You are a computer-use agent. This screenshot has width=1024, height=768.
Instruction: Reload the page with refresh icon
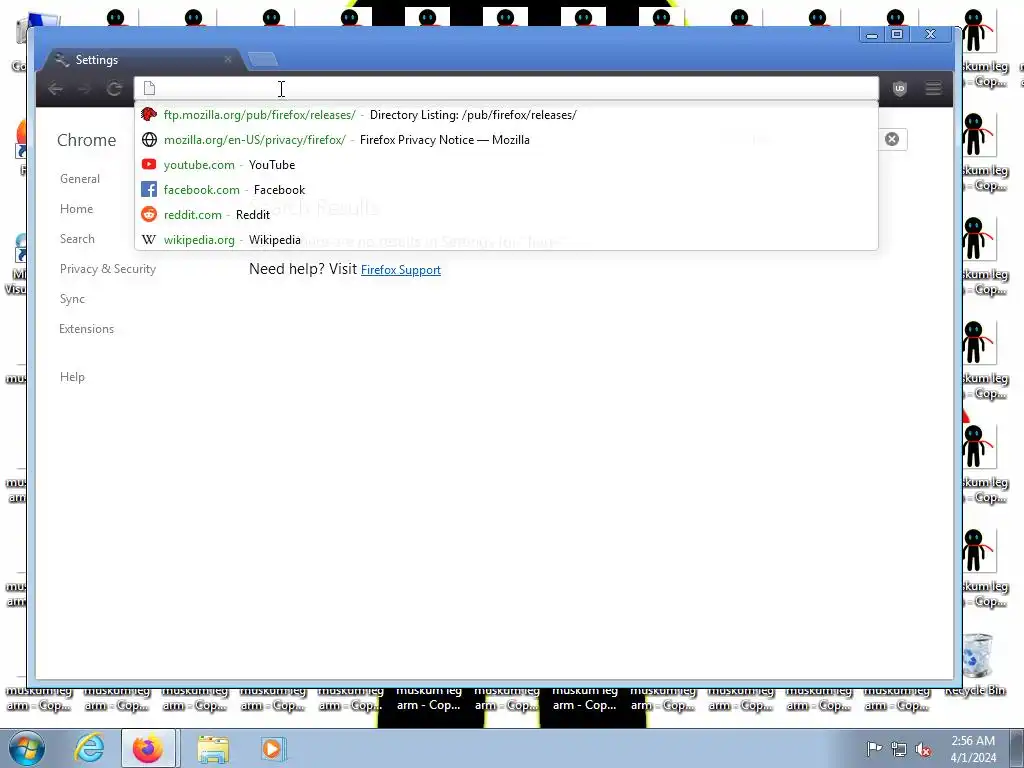pyautogui.click(x=114, y=88)
